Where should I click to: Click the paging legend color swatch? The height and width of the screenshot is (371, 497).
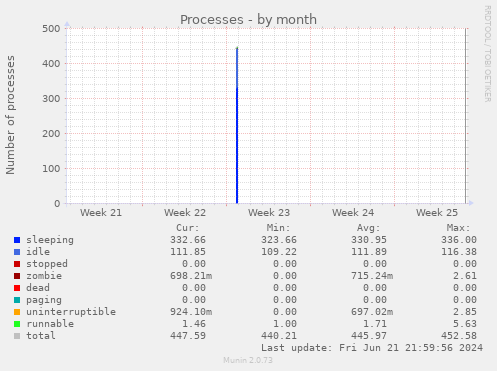(17, 300)
